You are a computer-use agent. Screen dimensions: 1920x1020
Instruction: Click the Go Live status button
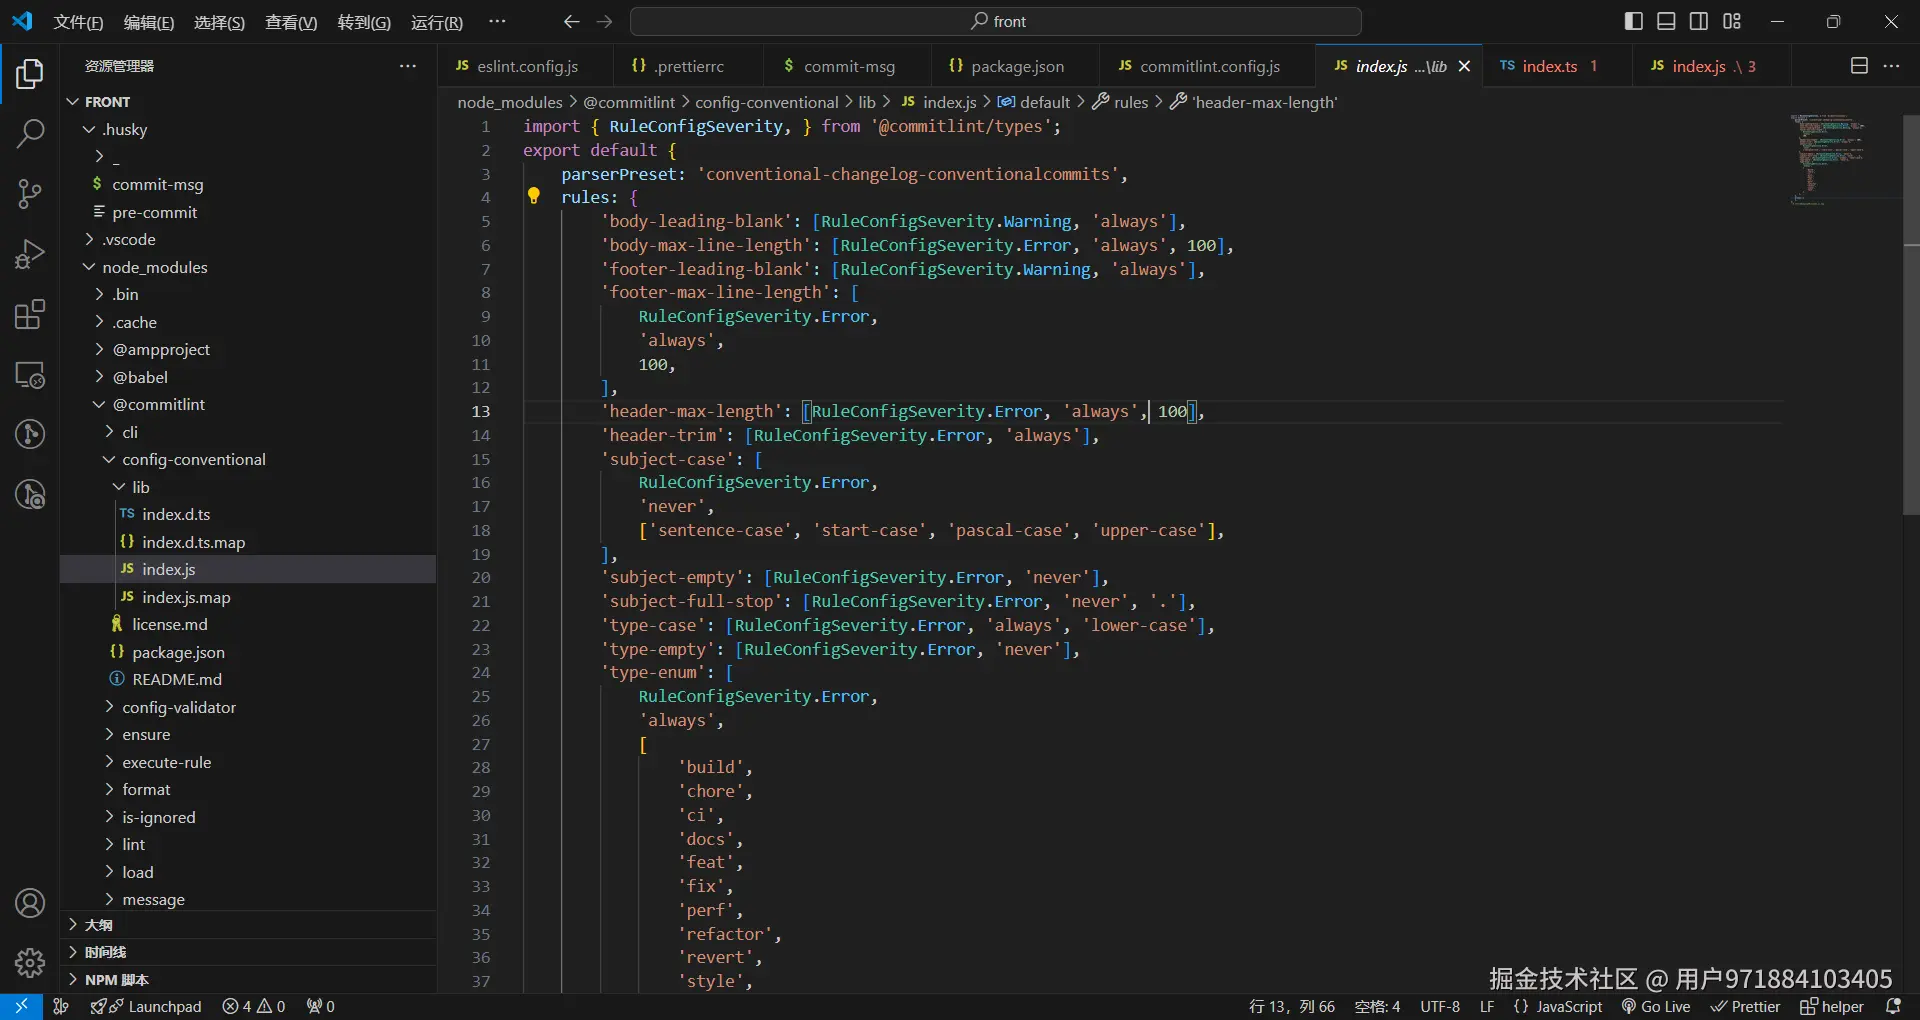1656,1006
